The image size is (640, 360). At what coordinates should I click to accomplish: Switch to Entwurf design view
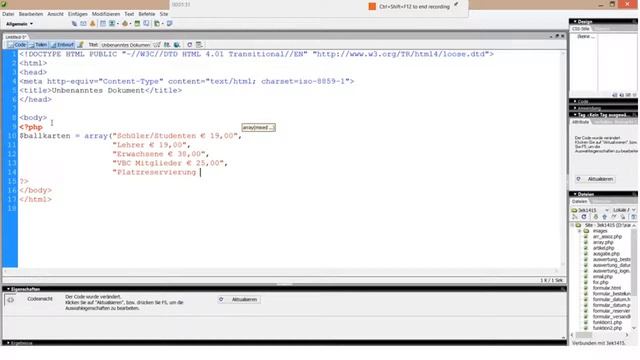(x=62, y=45)
